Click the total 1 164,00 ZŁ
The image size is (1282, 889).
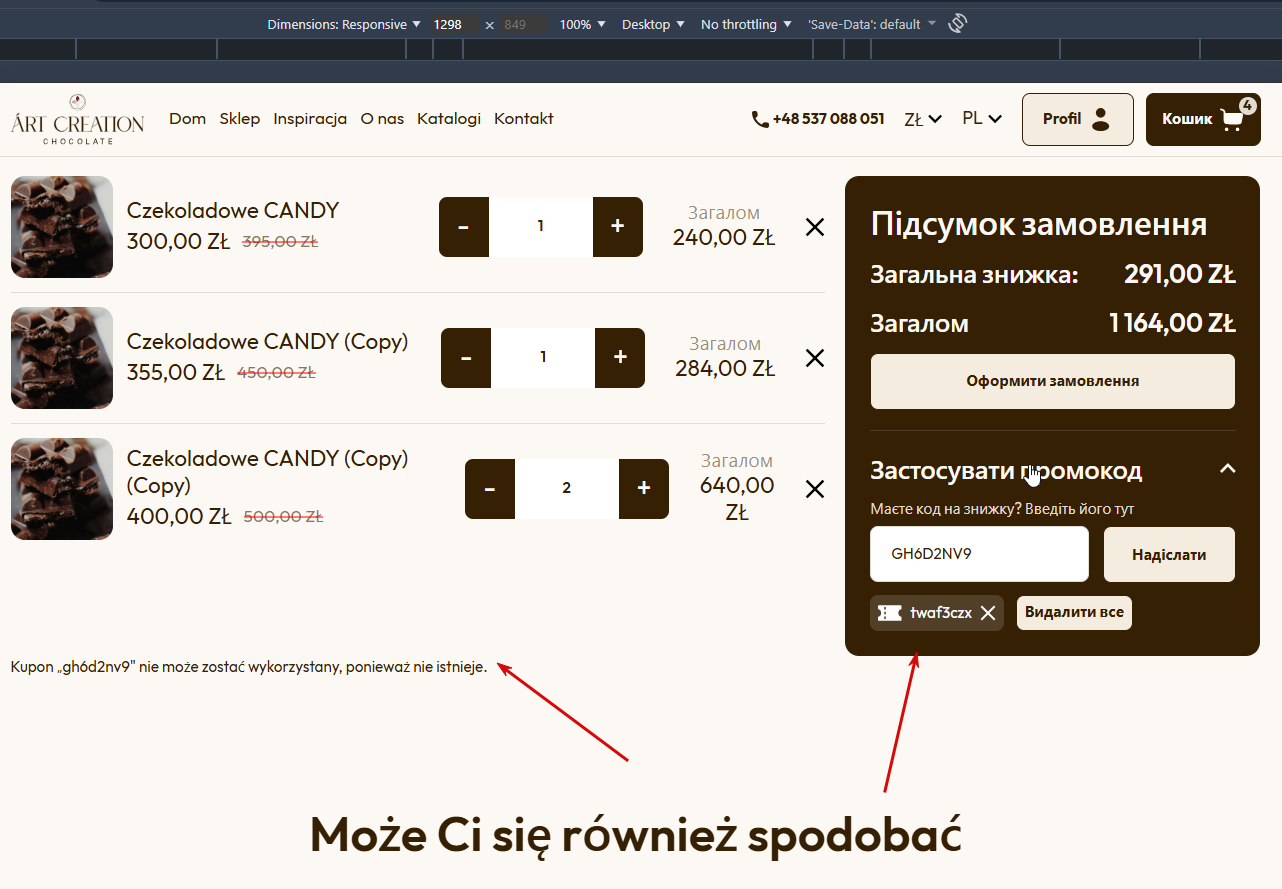[x=1172, y=323]
